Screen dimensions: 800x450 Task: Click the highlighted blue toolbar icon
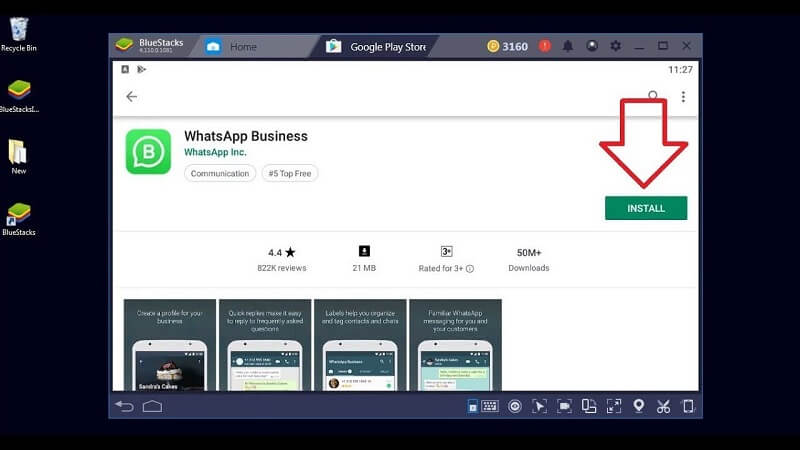472,406
